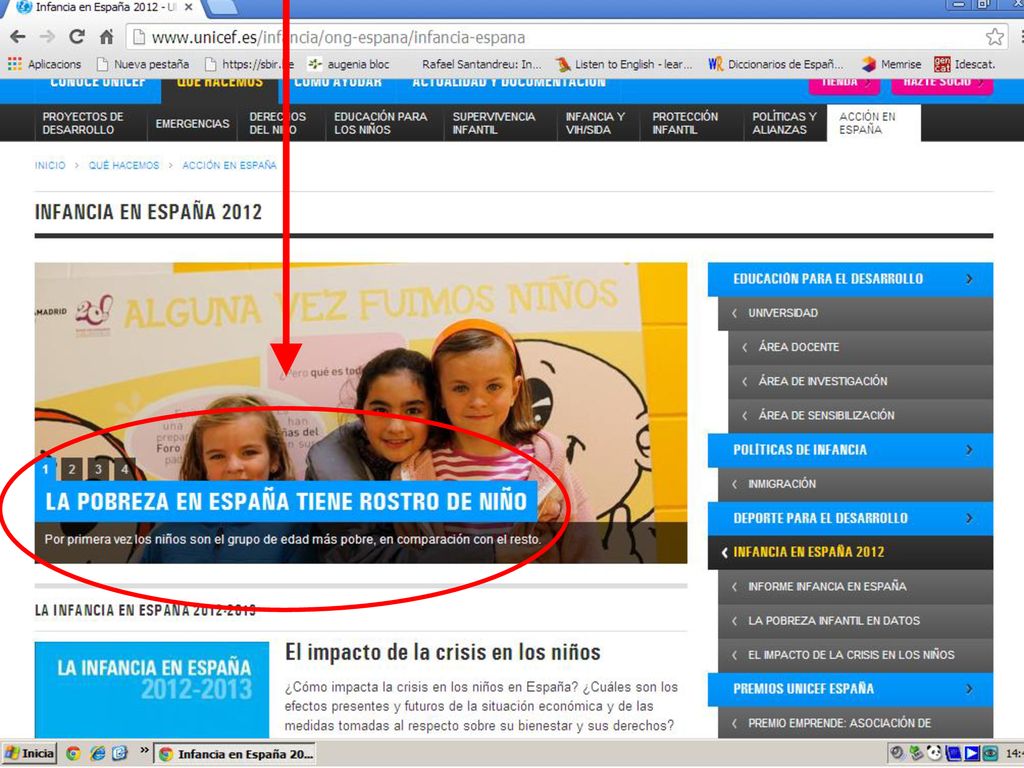Open the Listen to English bookmark
The width and height of the screenshot is (1024, 768).
623,64
